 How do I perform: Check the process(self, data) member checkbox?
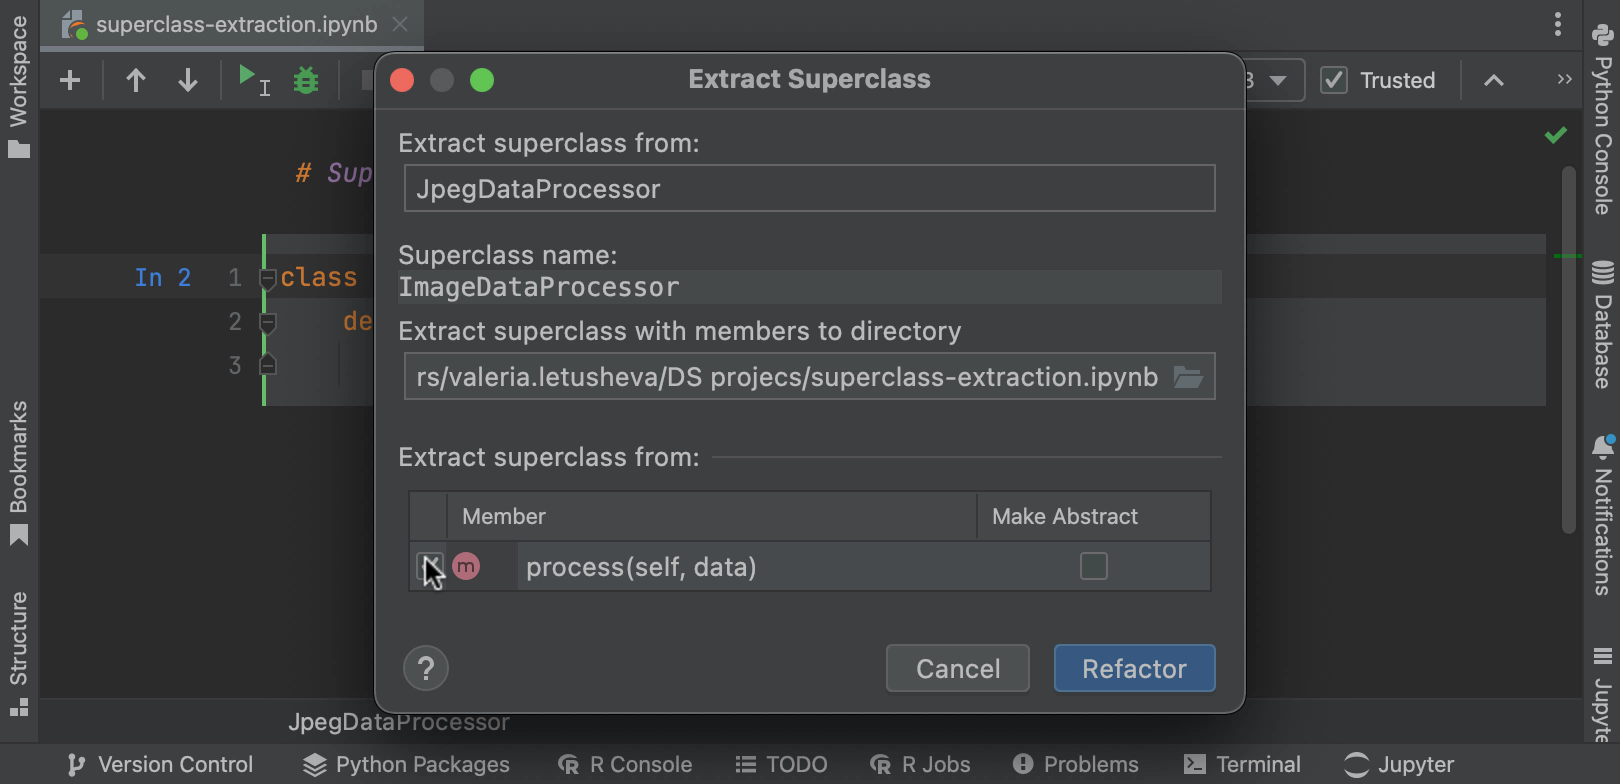pos(429,566)
